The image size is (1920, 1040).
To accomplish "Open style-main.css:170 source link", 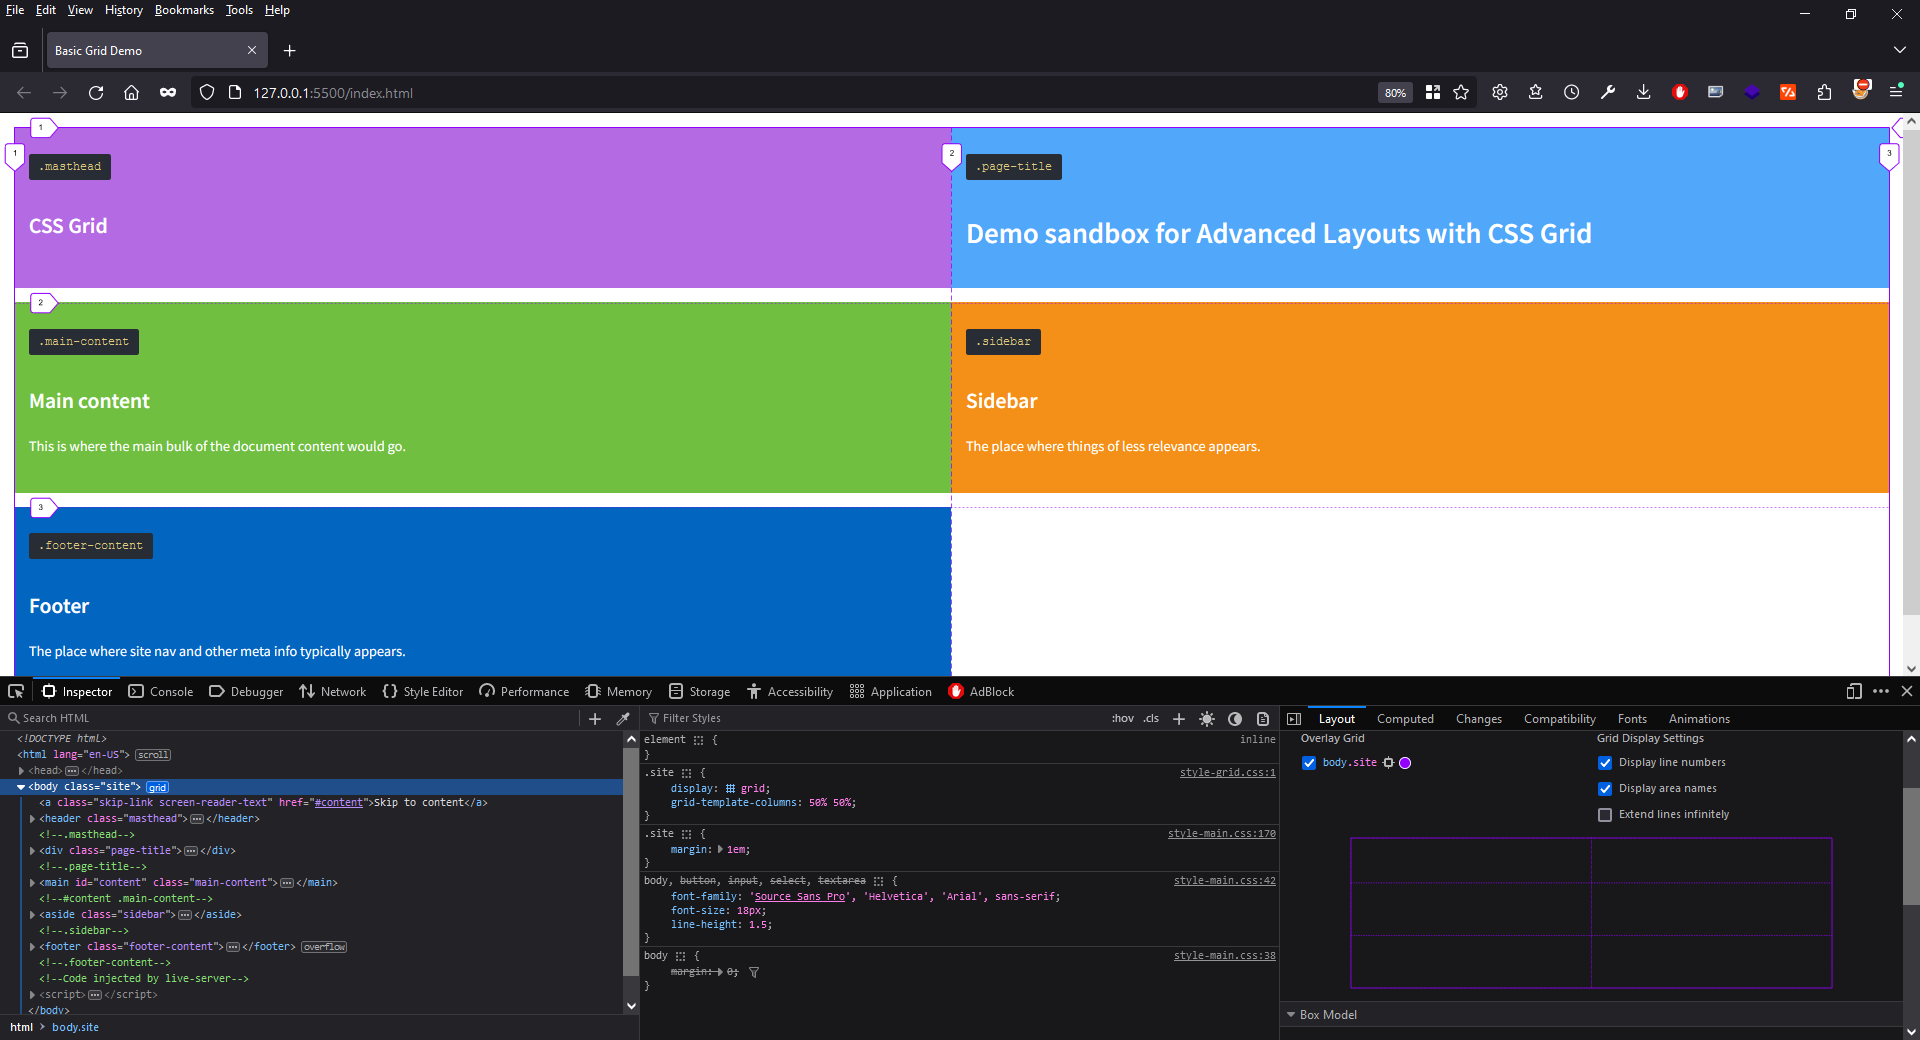I will tap(1221, 833).
